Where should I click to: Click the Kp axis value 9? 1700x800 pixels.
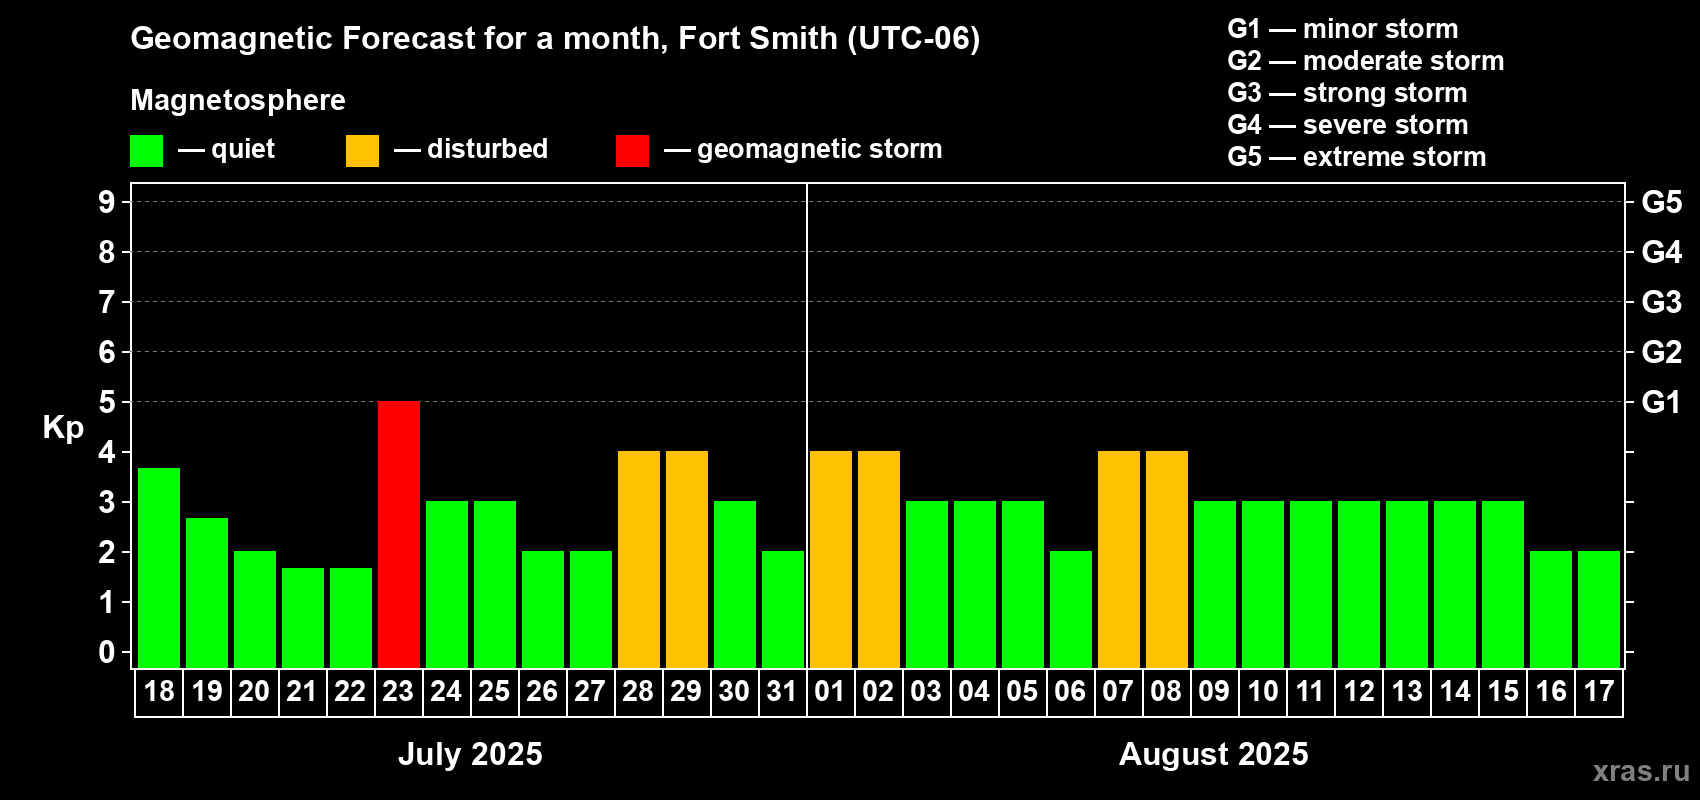click(x=107, y=202)
